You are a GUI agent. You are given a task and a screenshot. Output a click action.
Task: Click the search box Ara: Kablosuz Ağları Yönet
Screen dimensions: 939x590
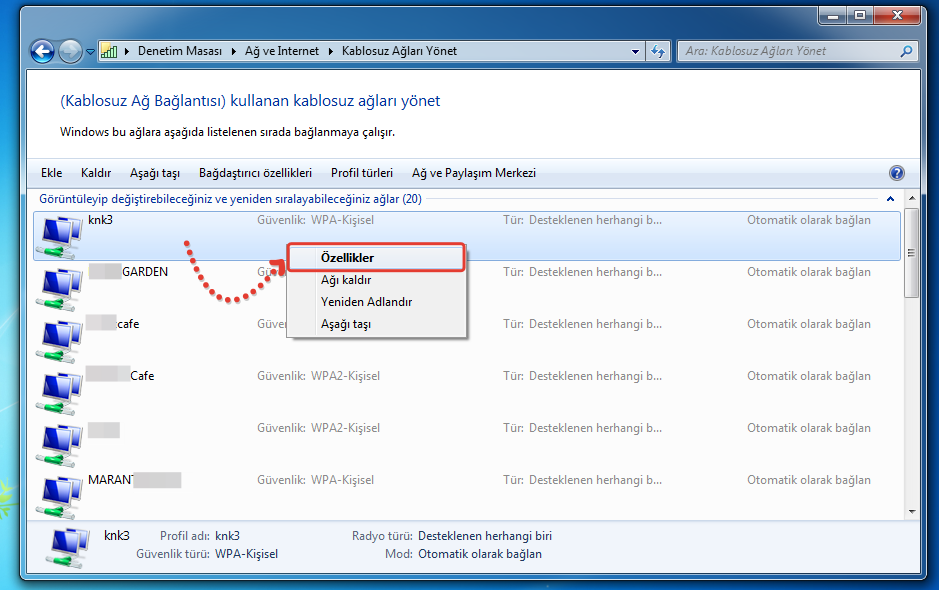click(788, 51)
